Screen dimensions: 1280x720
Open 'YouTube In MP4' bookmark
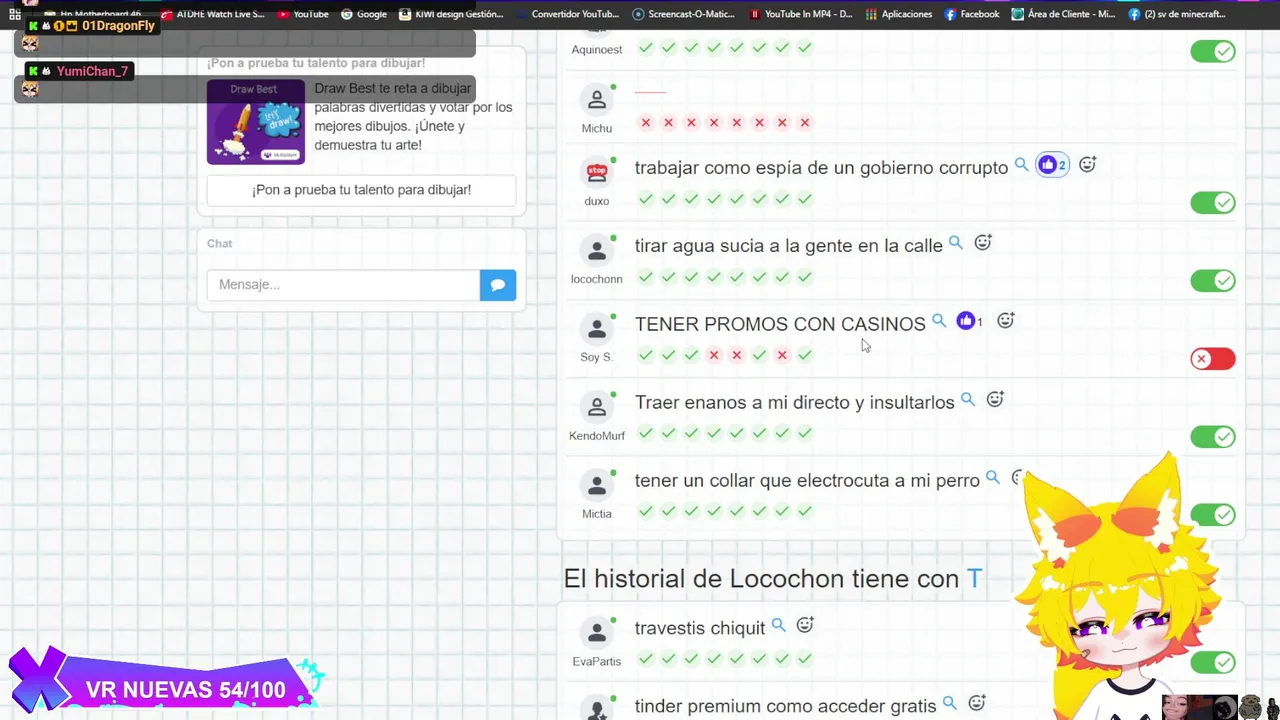[x=800, y=14]
